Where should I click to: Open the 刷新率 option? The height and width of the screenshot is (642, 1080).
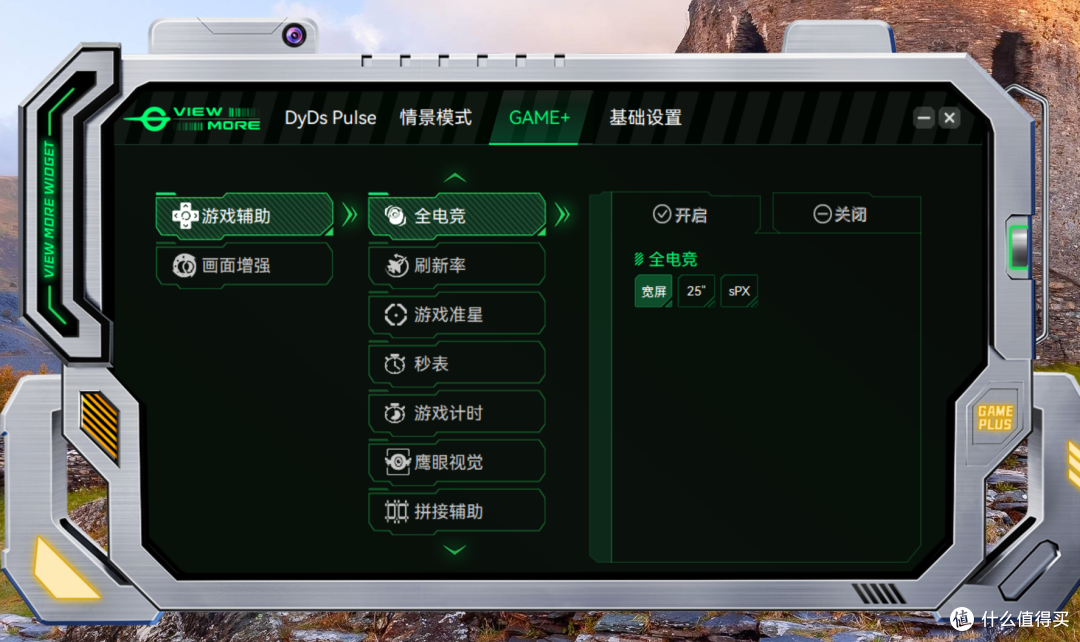[457, 265]
